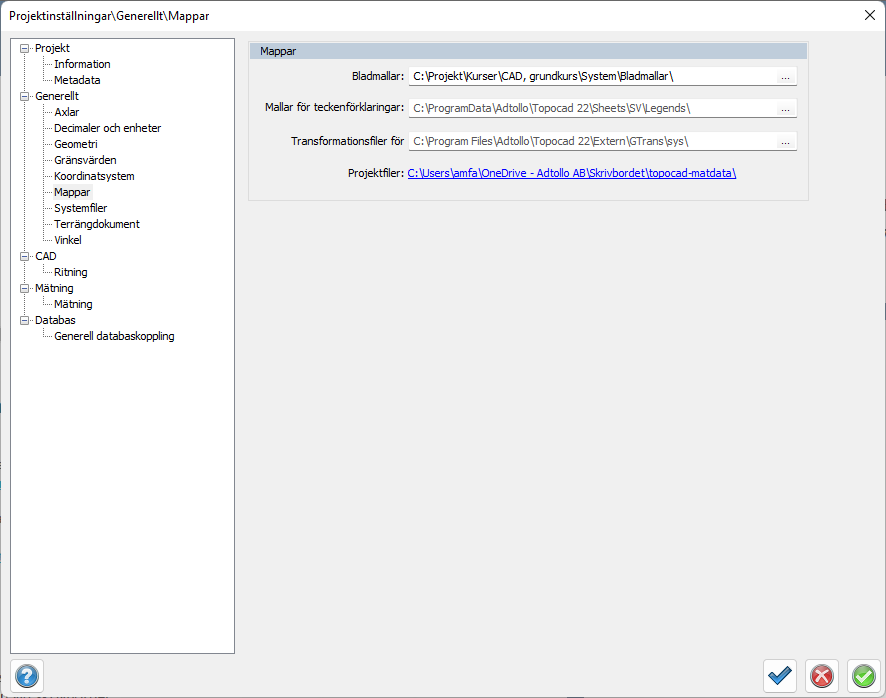Click the green OK checkmark icon
This screenshot has width=886, height=698.
(863, 676)
